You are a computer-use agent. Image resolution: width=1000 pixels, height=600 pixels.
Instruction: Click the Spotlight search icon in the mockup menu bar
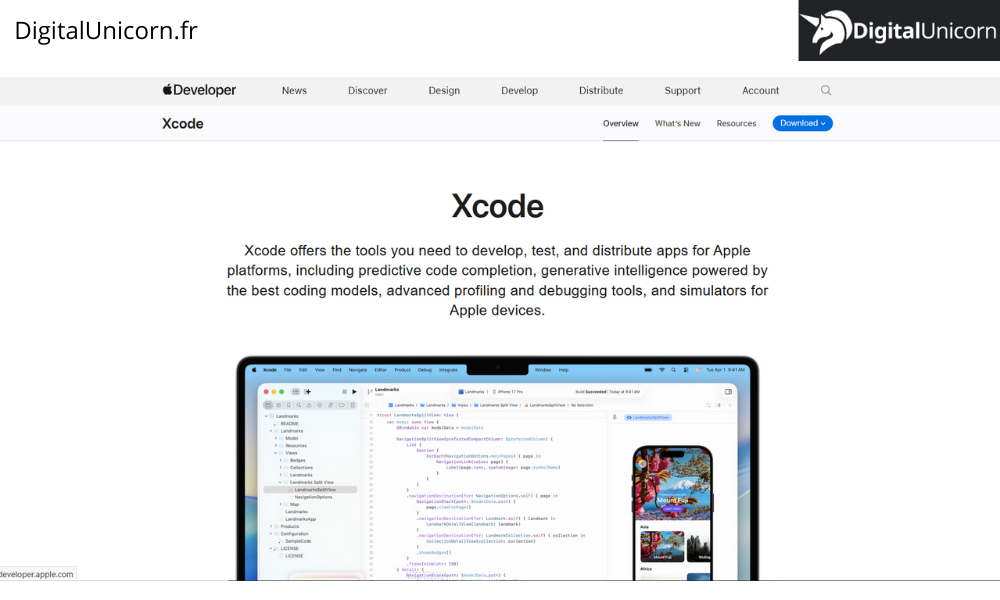675,371
